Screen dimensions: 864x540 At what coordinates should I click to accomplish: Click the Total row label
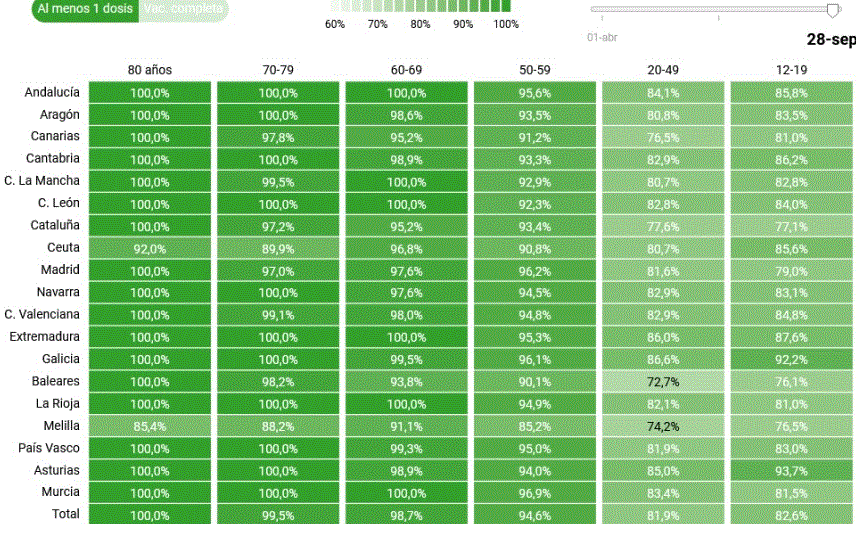coord(64,514)
